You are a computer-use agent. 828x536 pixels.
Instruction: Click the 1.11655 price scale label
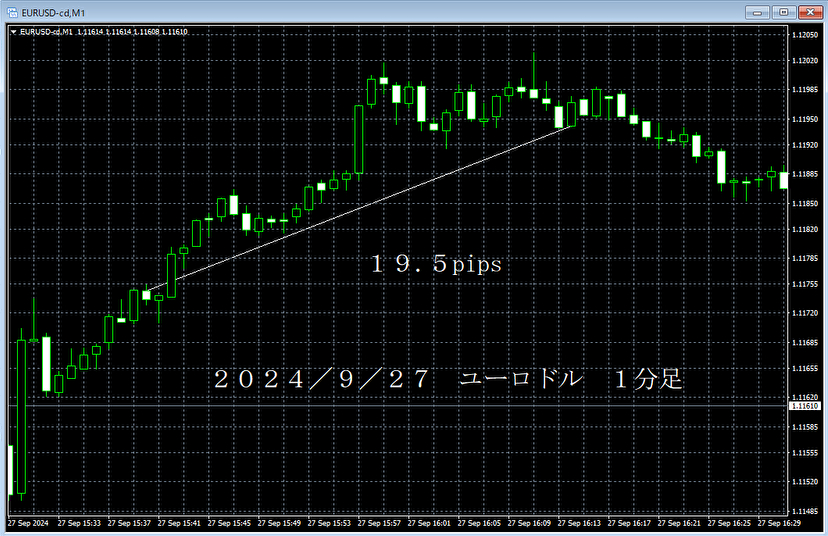[x=805, y=368]
